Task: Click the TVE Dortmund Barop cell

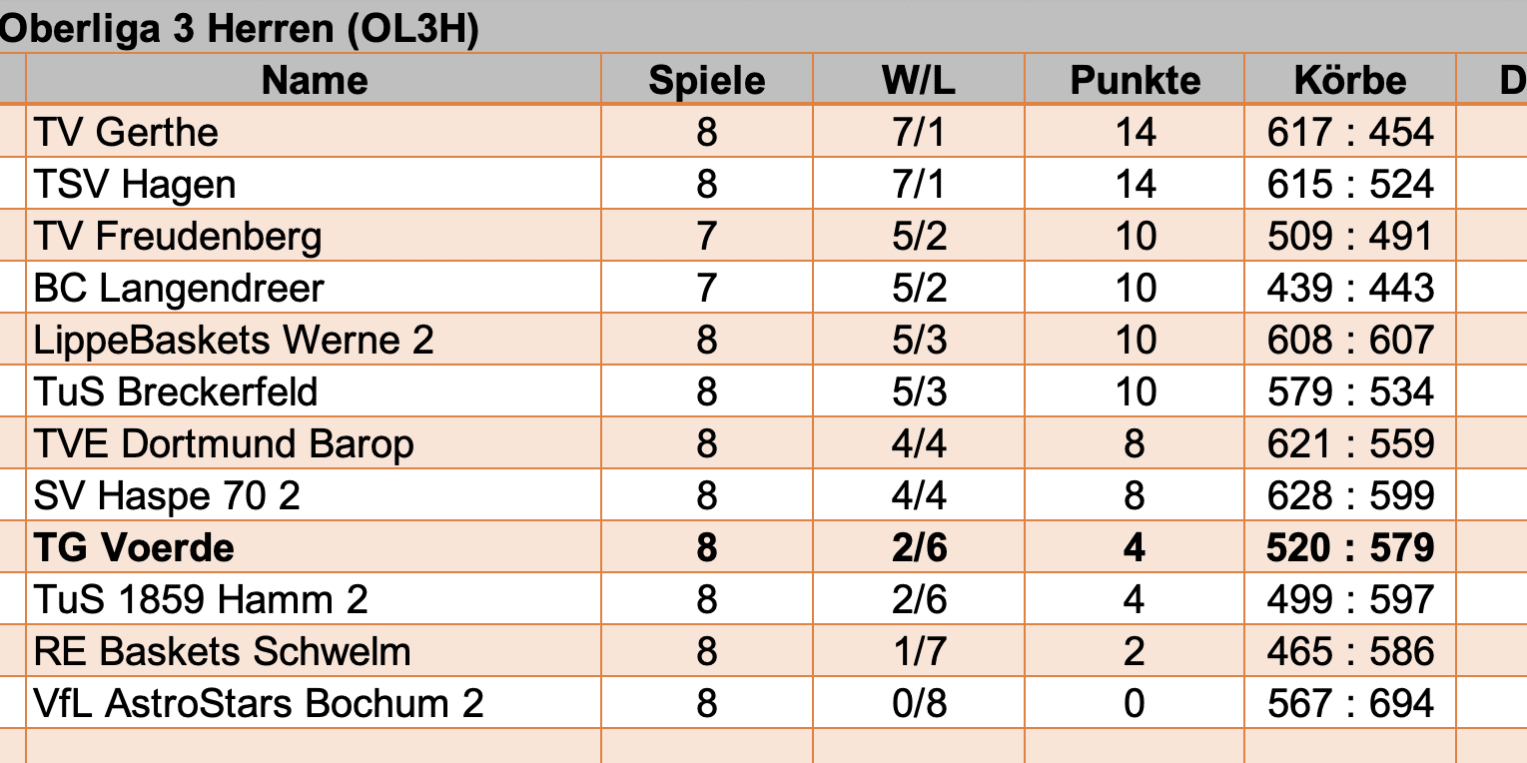Action: [x=224, y=444]
